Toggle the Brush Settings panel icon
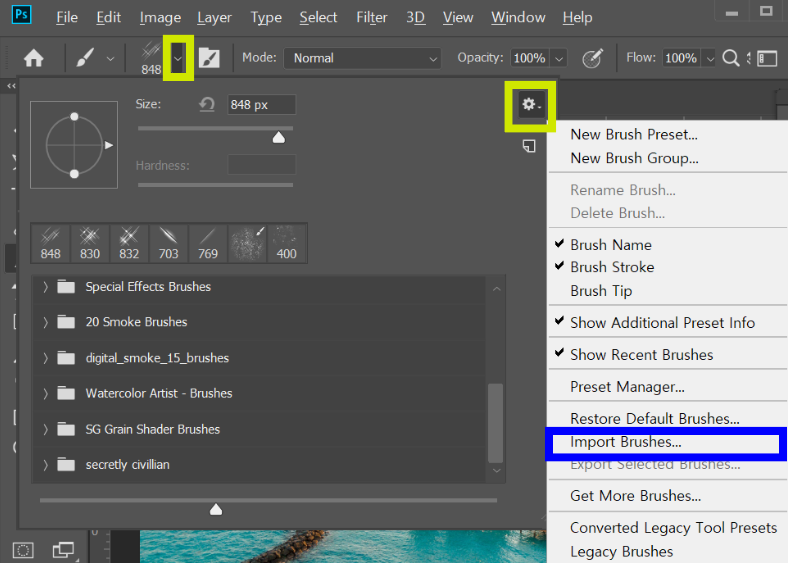Viewport: 788px width, 563px height. [x=209, y=58]
